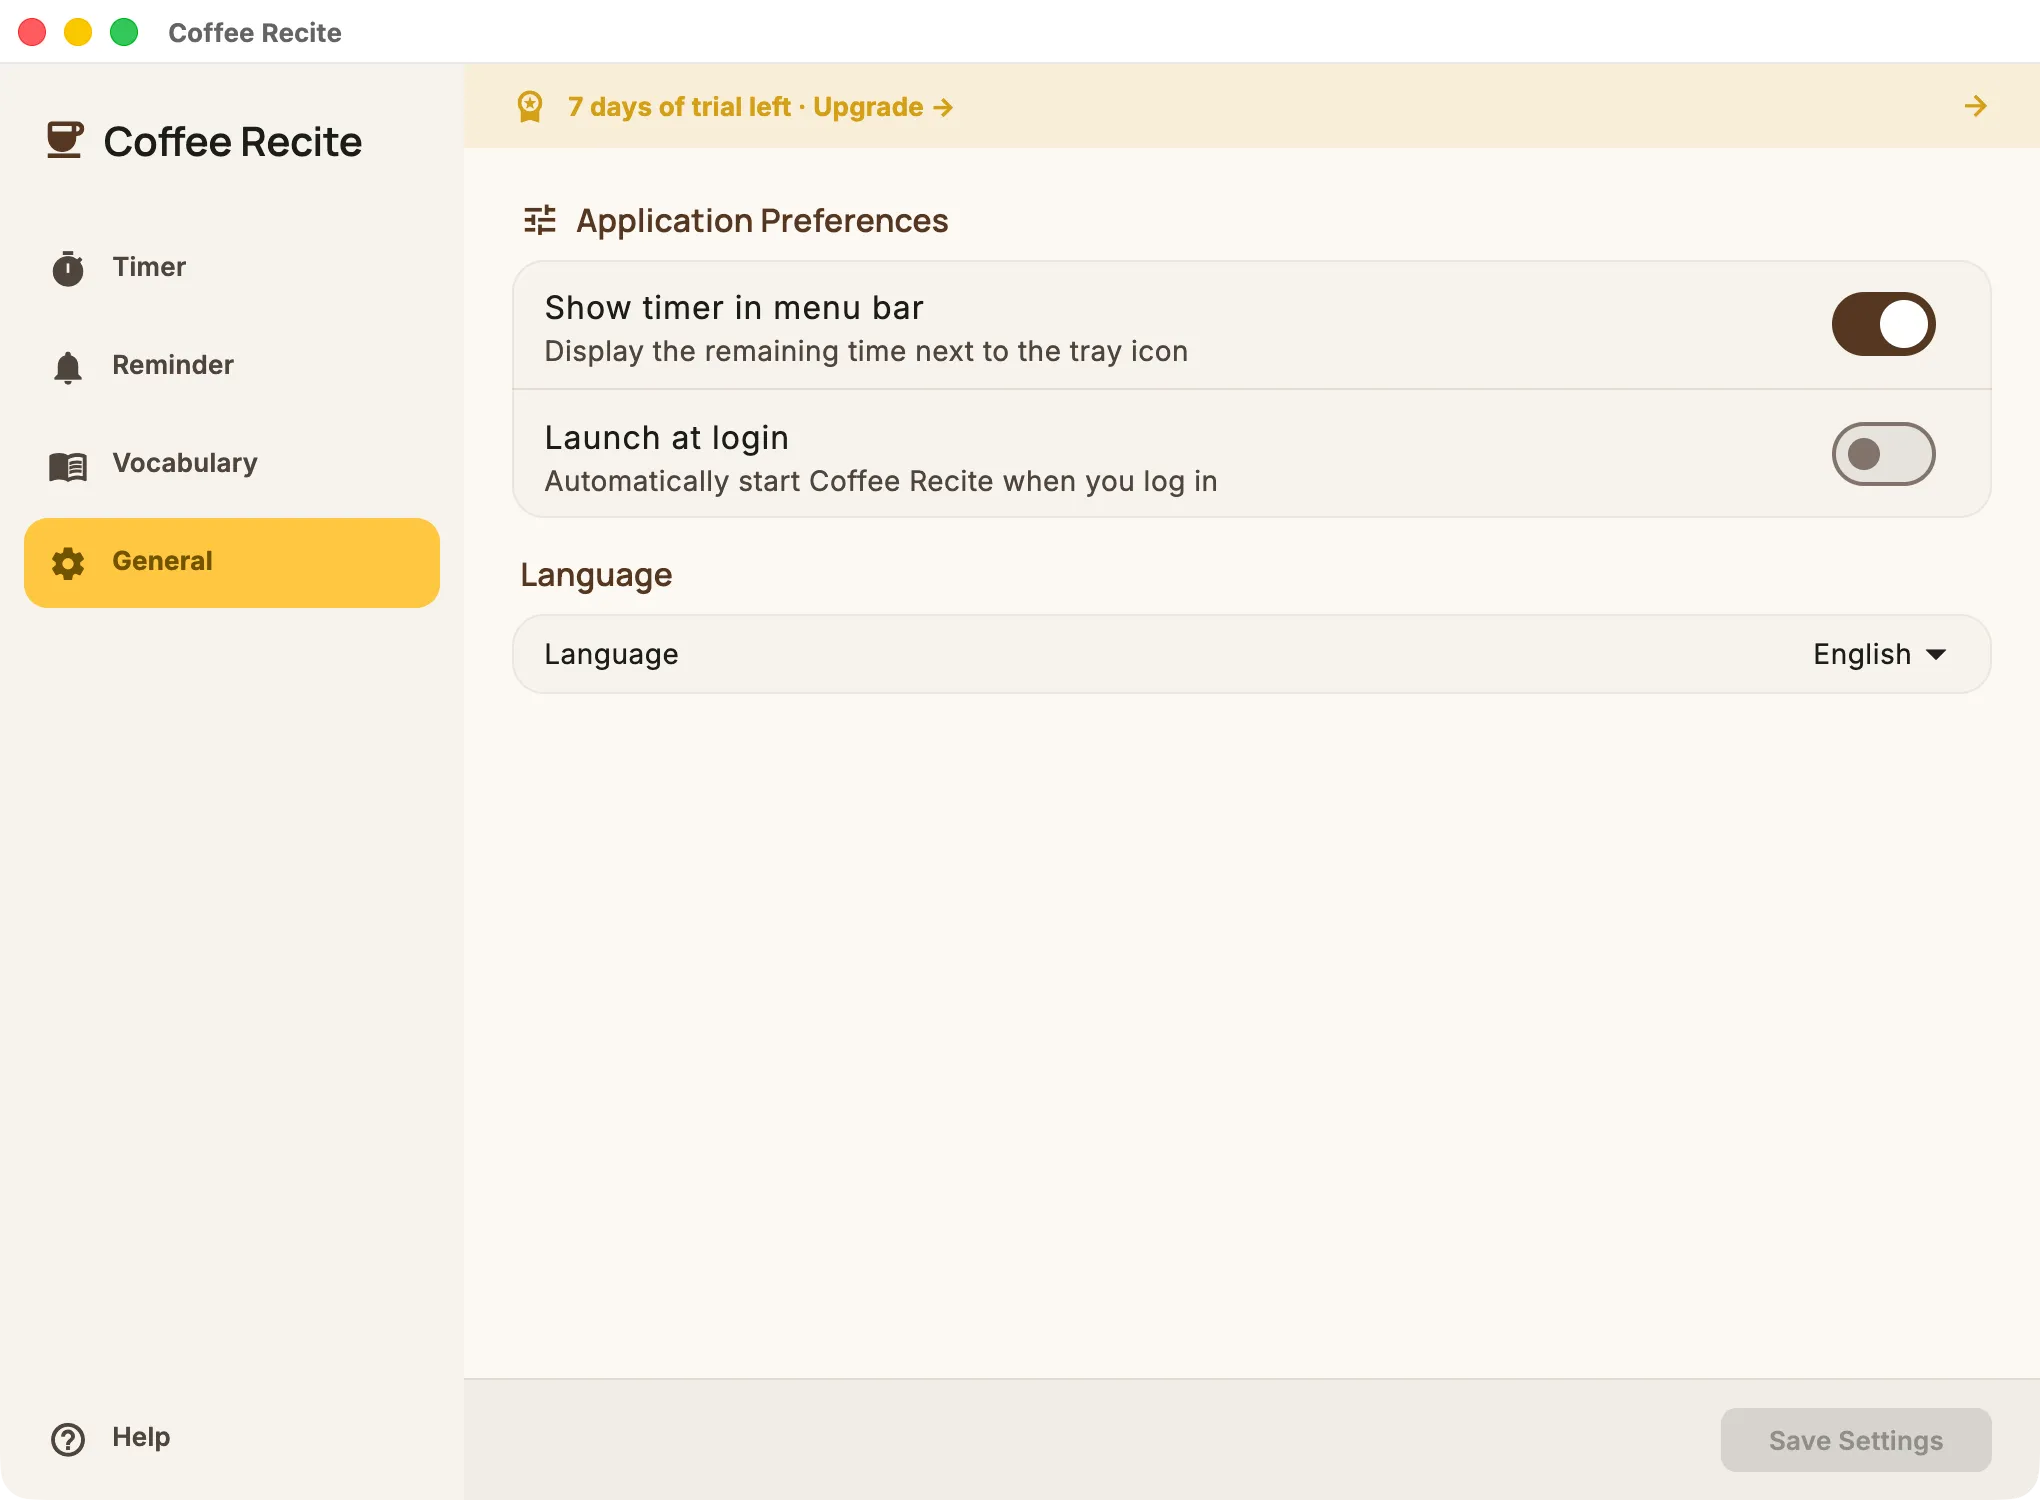The image size is (2040, 1500).
Task: Click the Coffee Recite title bar text
Action: [x=255, y=33]
